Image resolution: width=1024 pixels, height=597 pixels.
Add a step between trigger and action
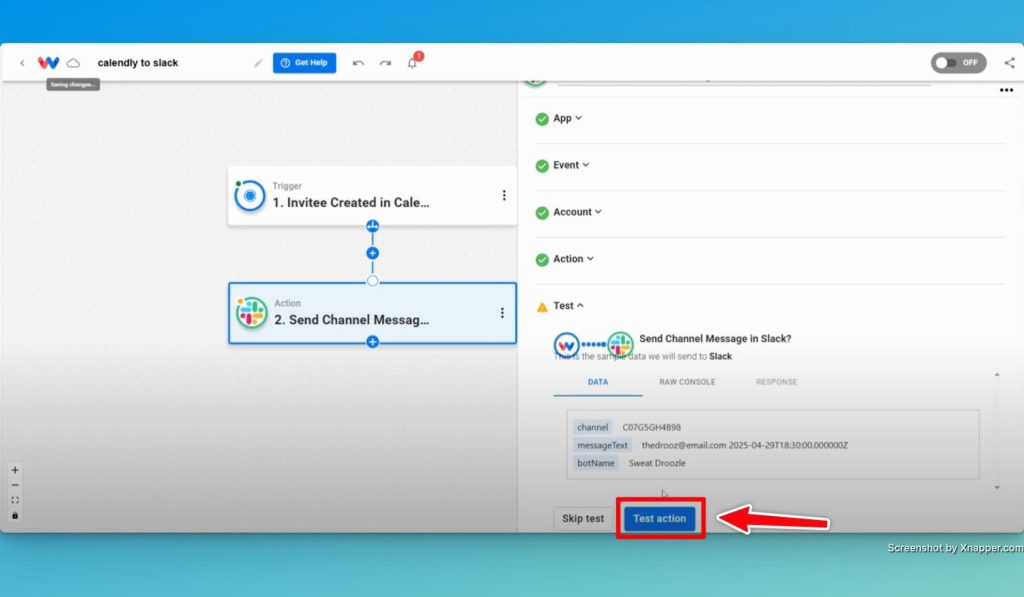pyautogui.click(x=372, y=253)
